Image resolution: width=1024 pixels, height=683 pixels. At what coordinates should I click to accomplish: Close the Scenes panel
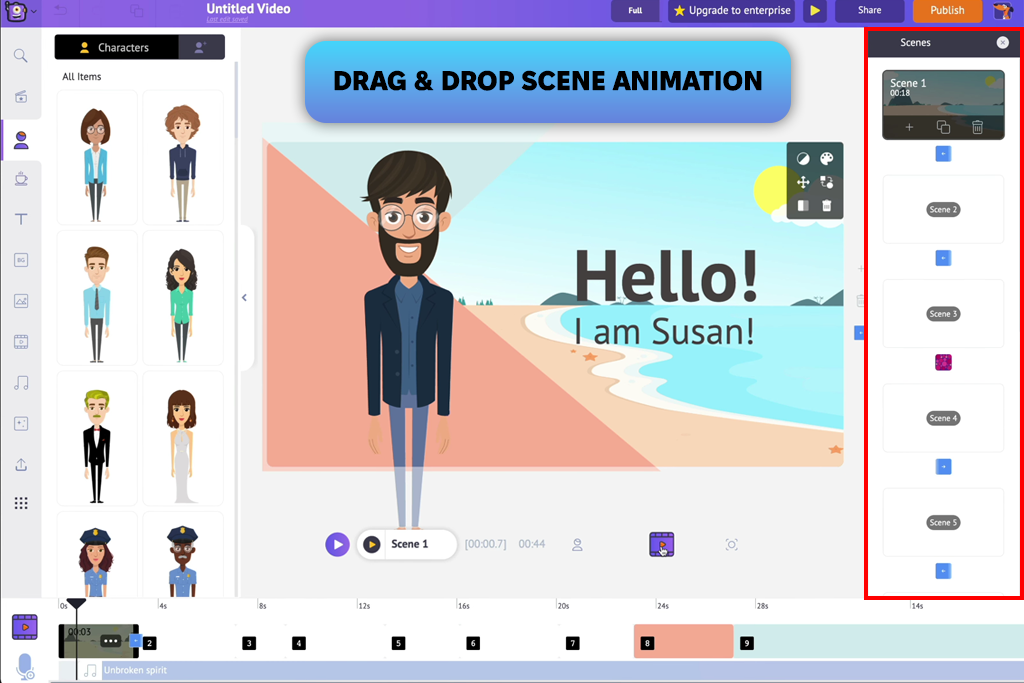[1002, 43]
